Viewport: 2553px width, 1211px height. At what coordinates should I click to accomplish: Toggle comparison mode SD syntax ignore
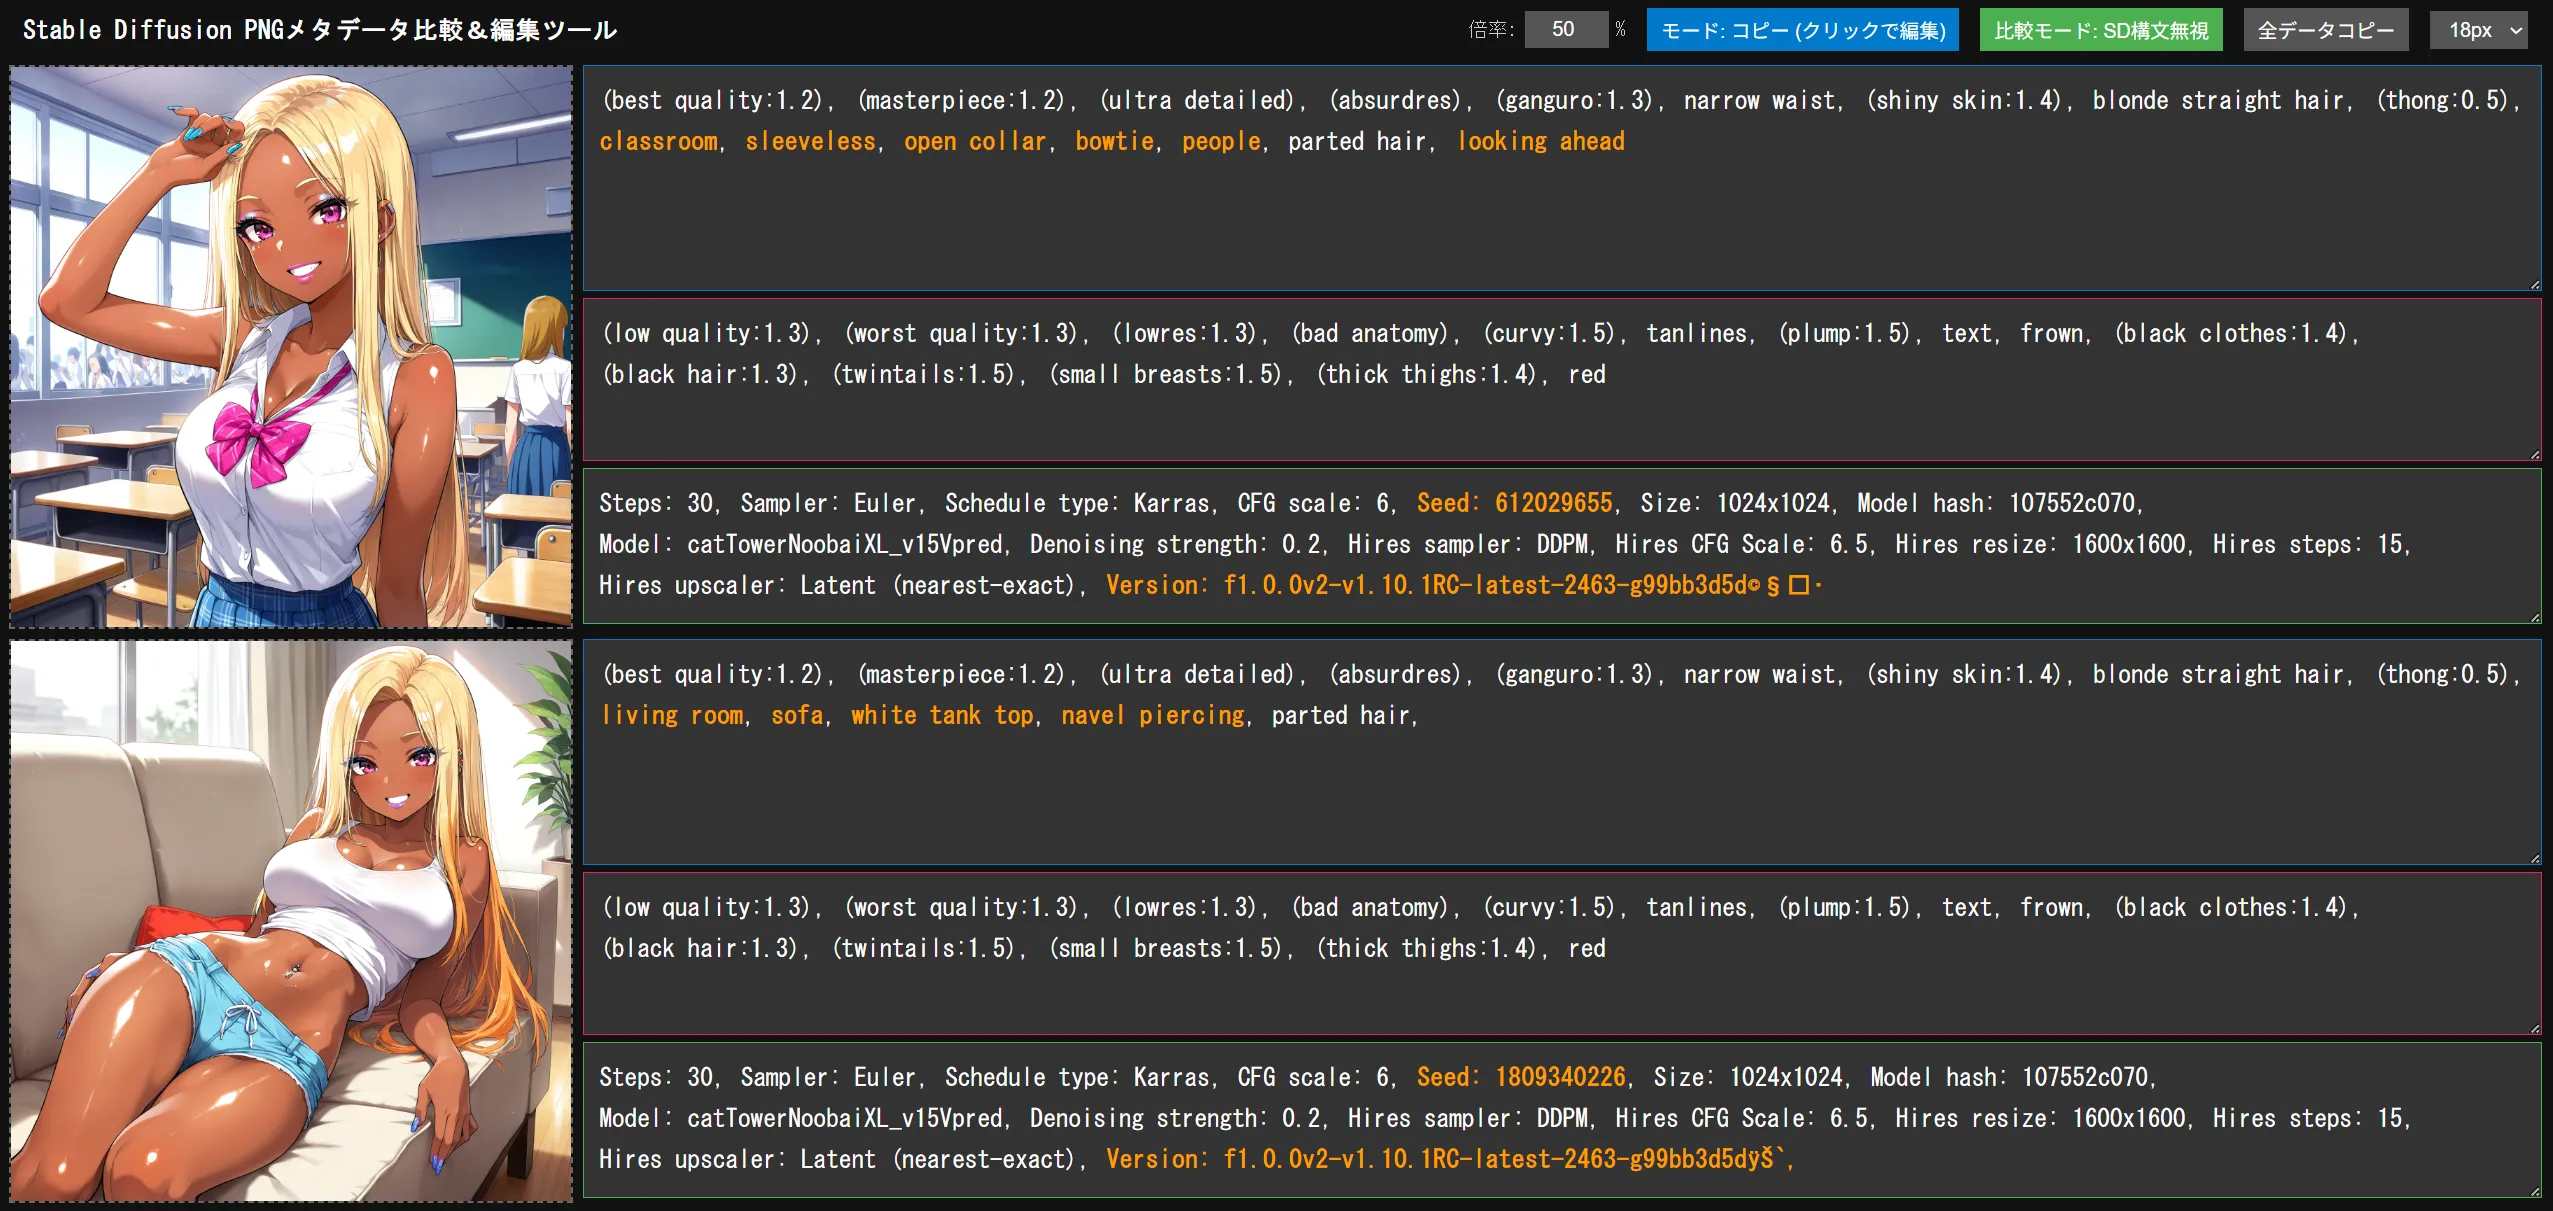2100,30
